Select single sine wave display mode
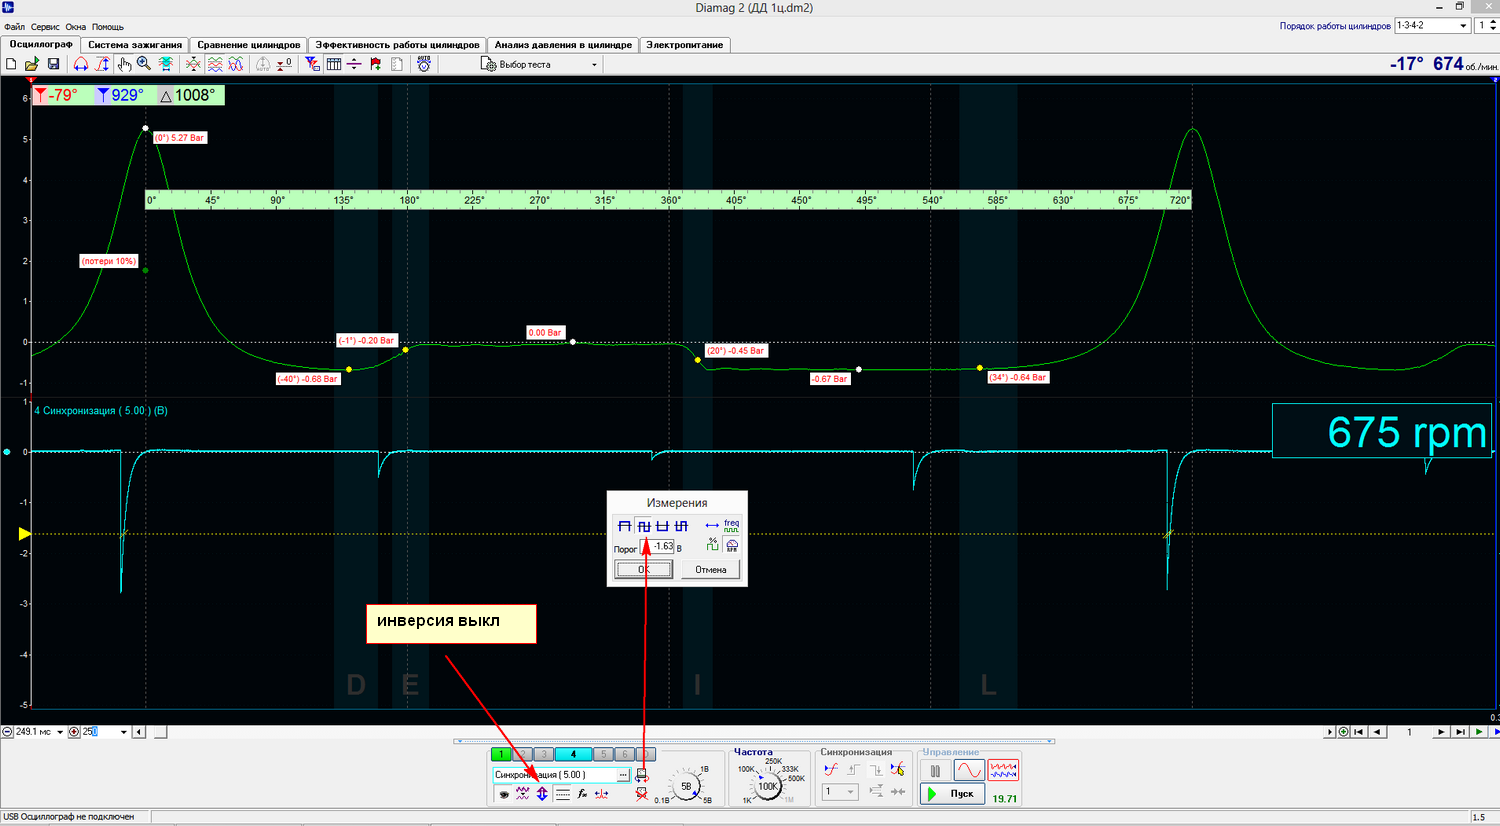 coord(969,770)
